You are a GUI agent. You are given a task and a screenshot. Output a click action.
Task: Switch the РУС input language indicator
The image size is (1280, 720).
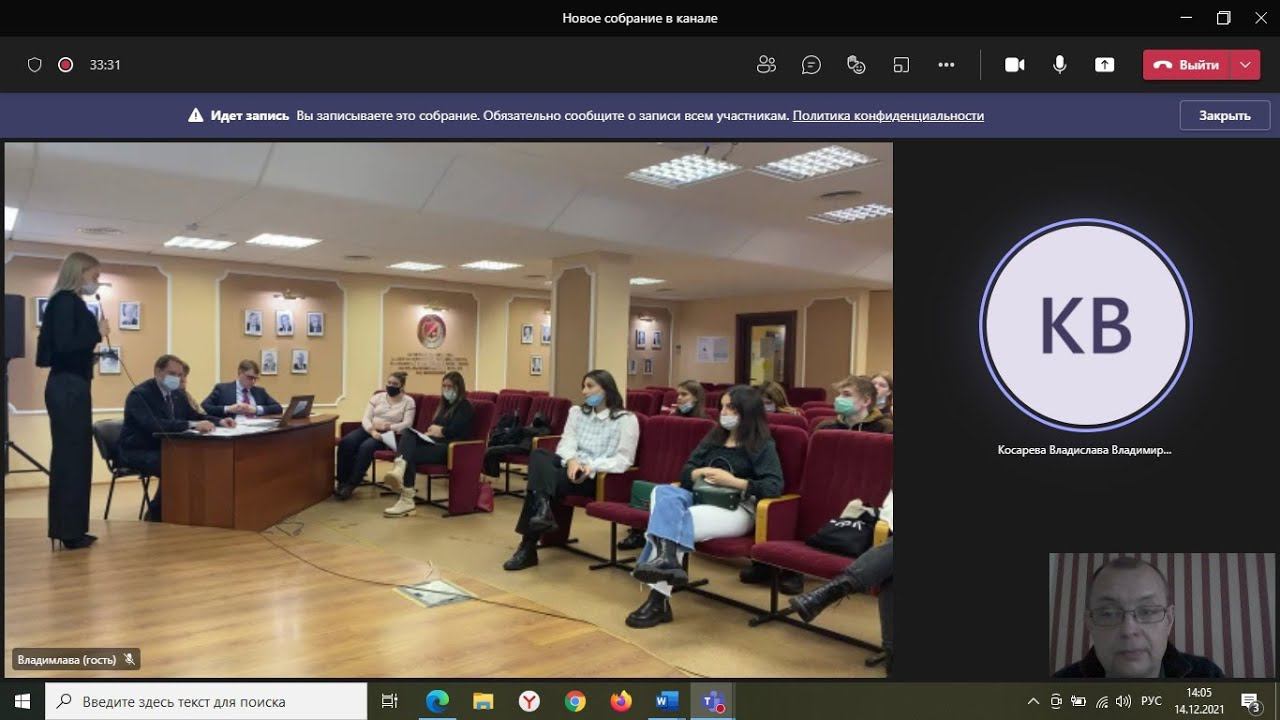click(x=1152, y=701)
